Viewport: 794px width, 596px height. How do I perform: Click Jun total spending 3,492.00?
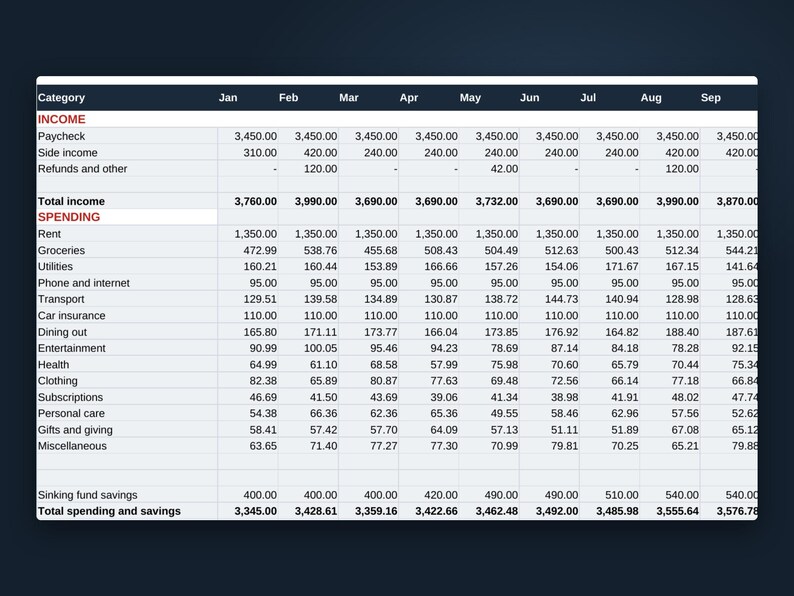(549, 511)
